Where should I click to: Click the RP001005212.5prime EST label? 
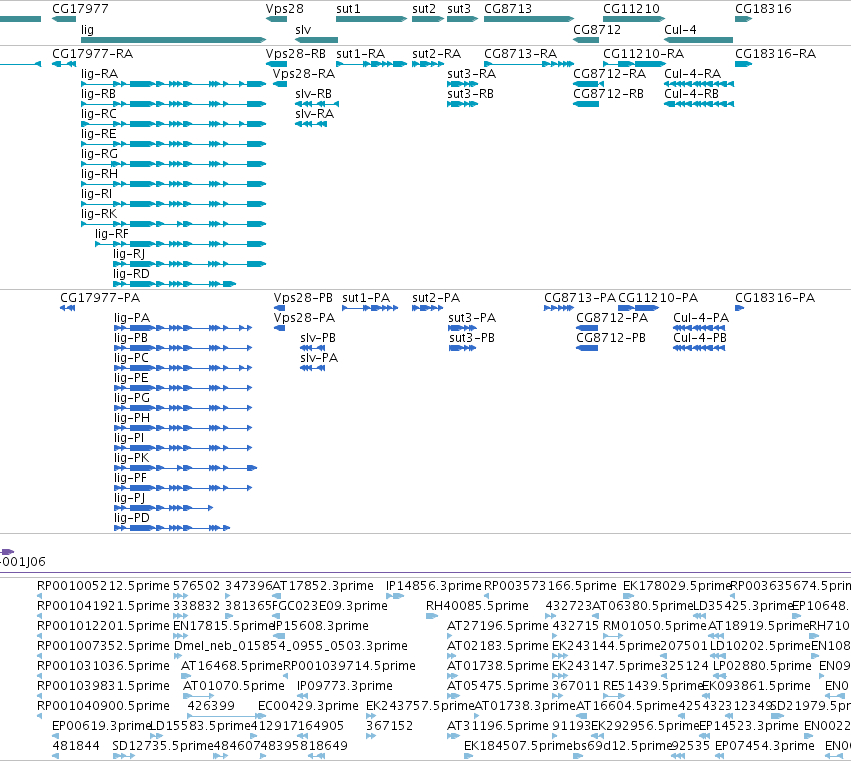103,586
